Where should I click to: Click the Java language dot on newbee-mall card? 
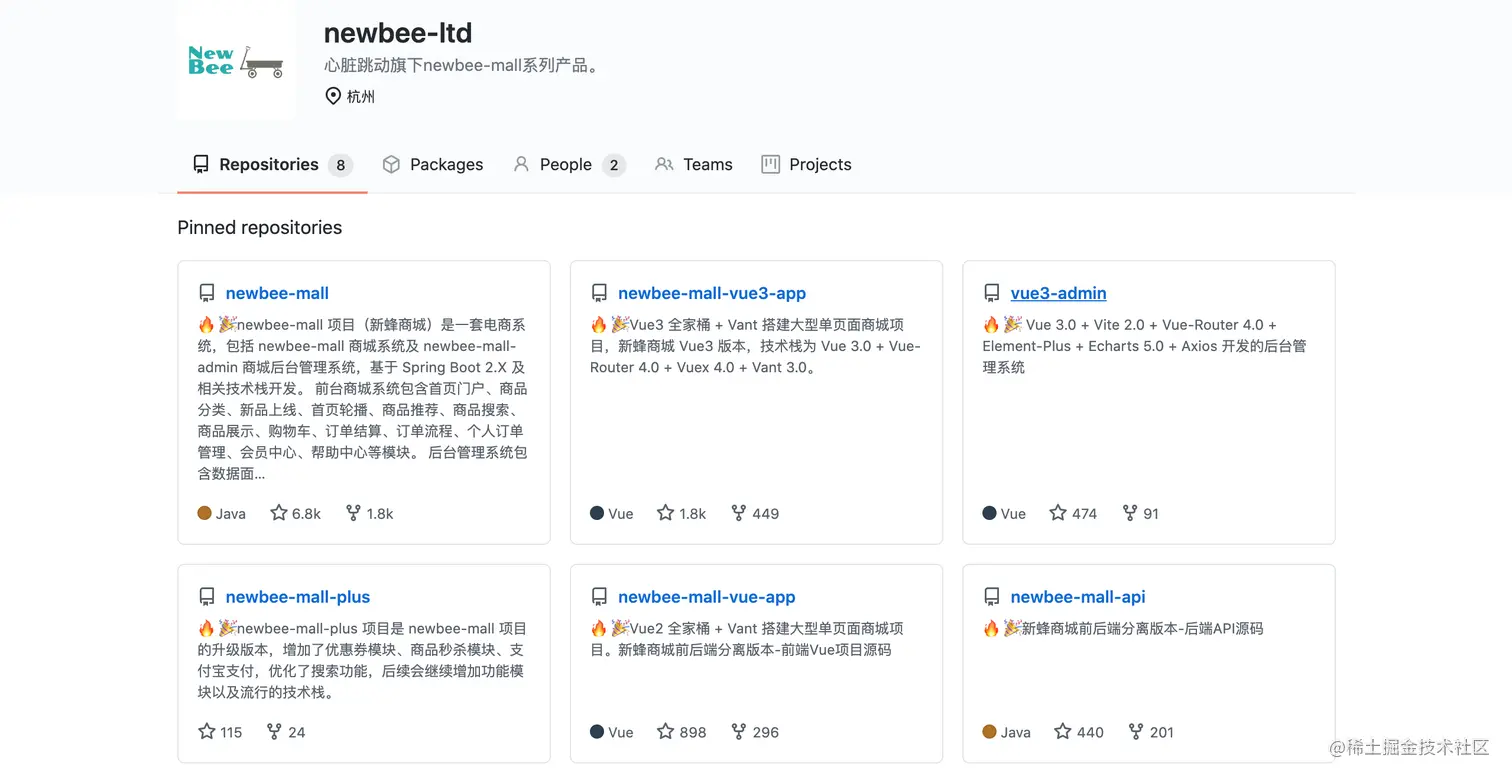pyautogui.click(x=205, y=513)
